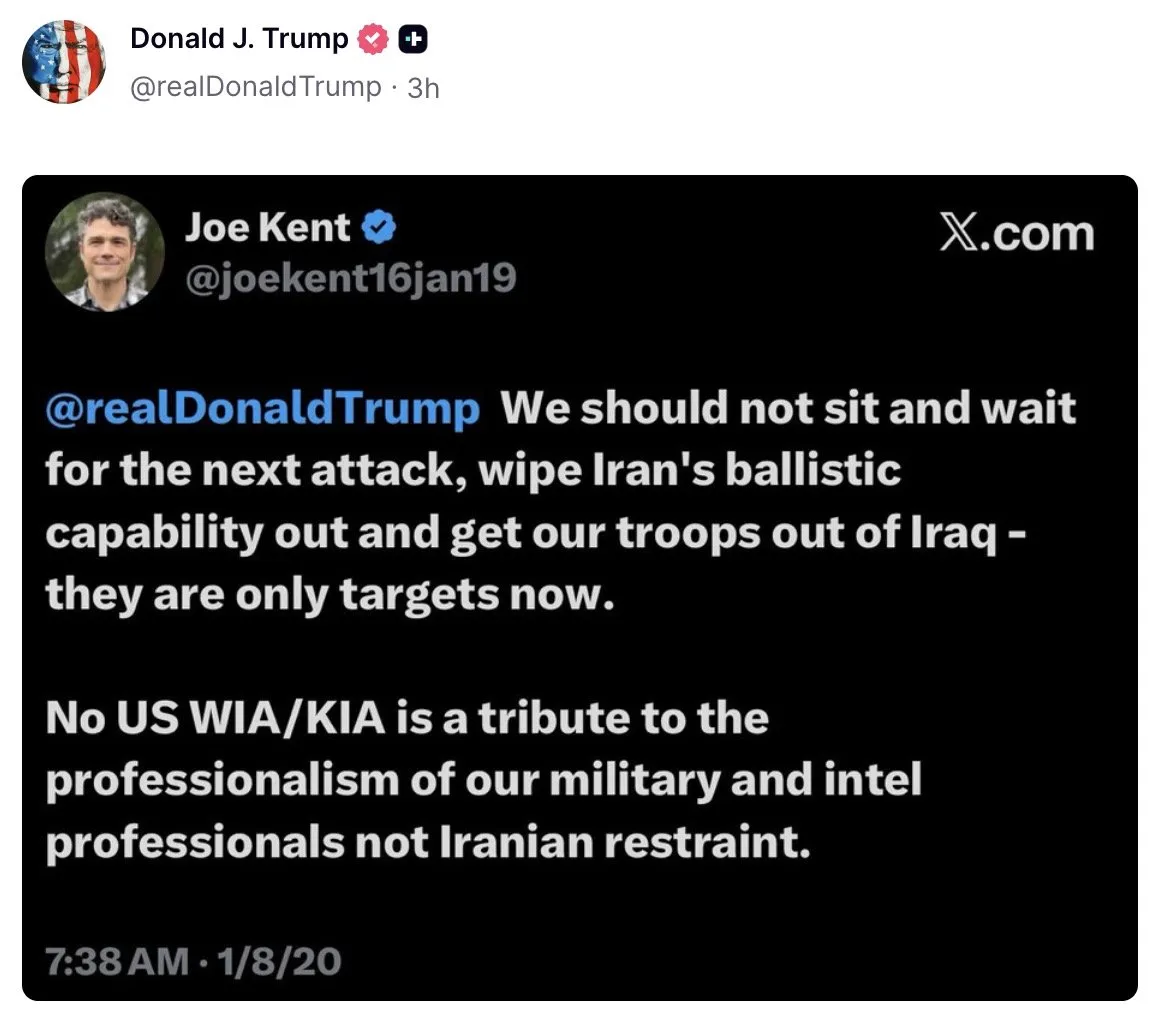Open the "Donald J. Trump" display name
The width and height of the screenshot is (1156, 1020).
[x=239, y=39]
